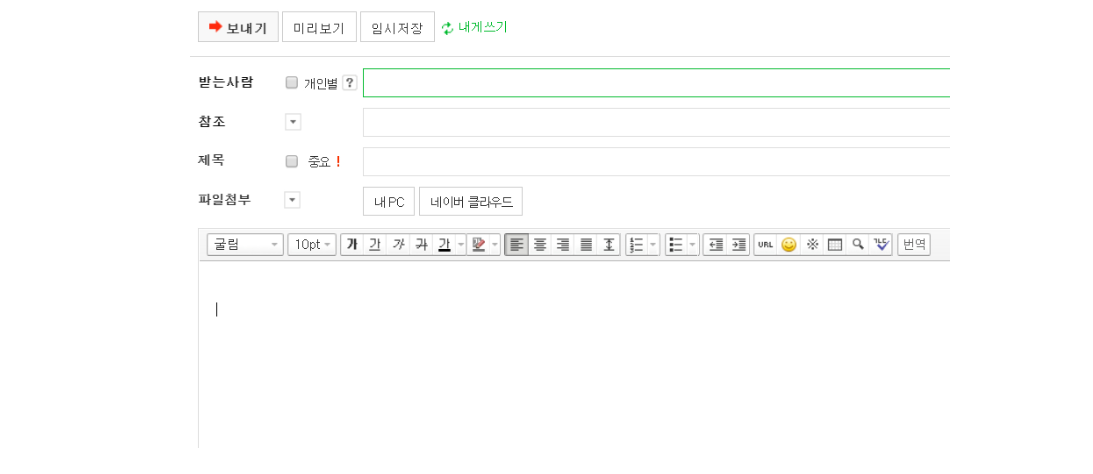Viewport: 1093px width, 474px height.
Task: Open the bulleted list style dropdown
Action: pos(693,245)
